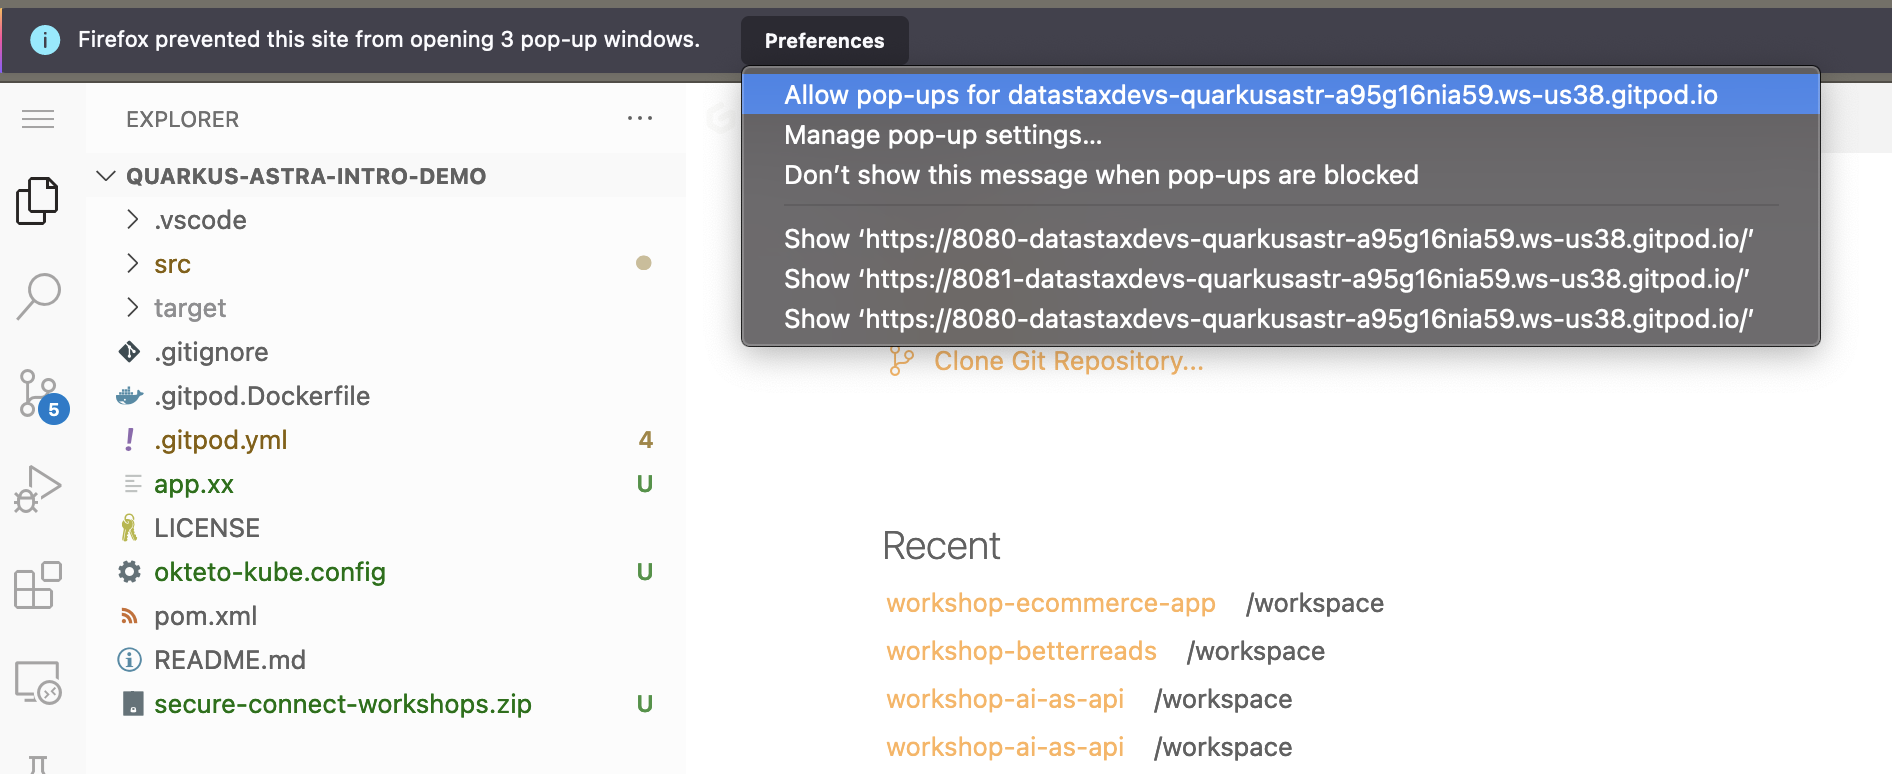The height and width of the screenshot is (774, 1892).
Task: Click the gear icon beside okteto-kube.config
Action: 129,572
